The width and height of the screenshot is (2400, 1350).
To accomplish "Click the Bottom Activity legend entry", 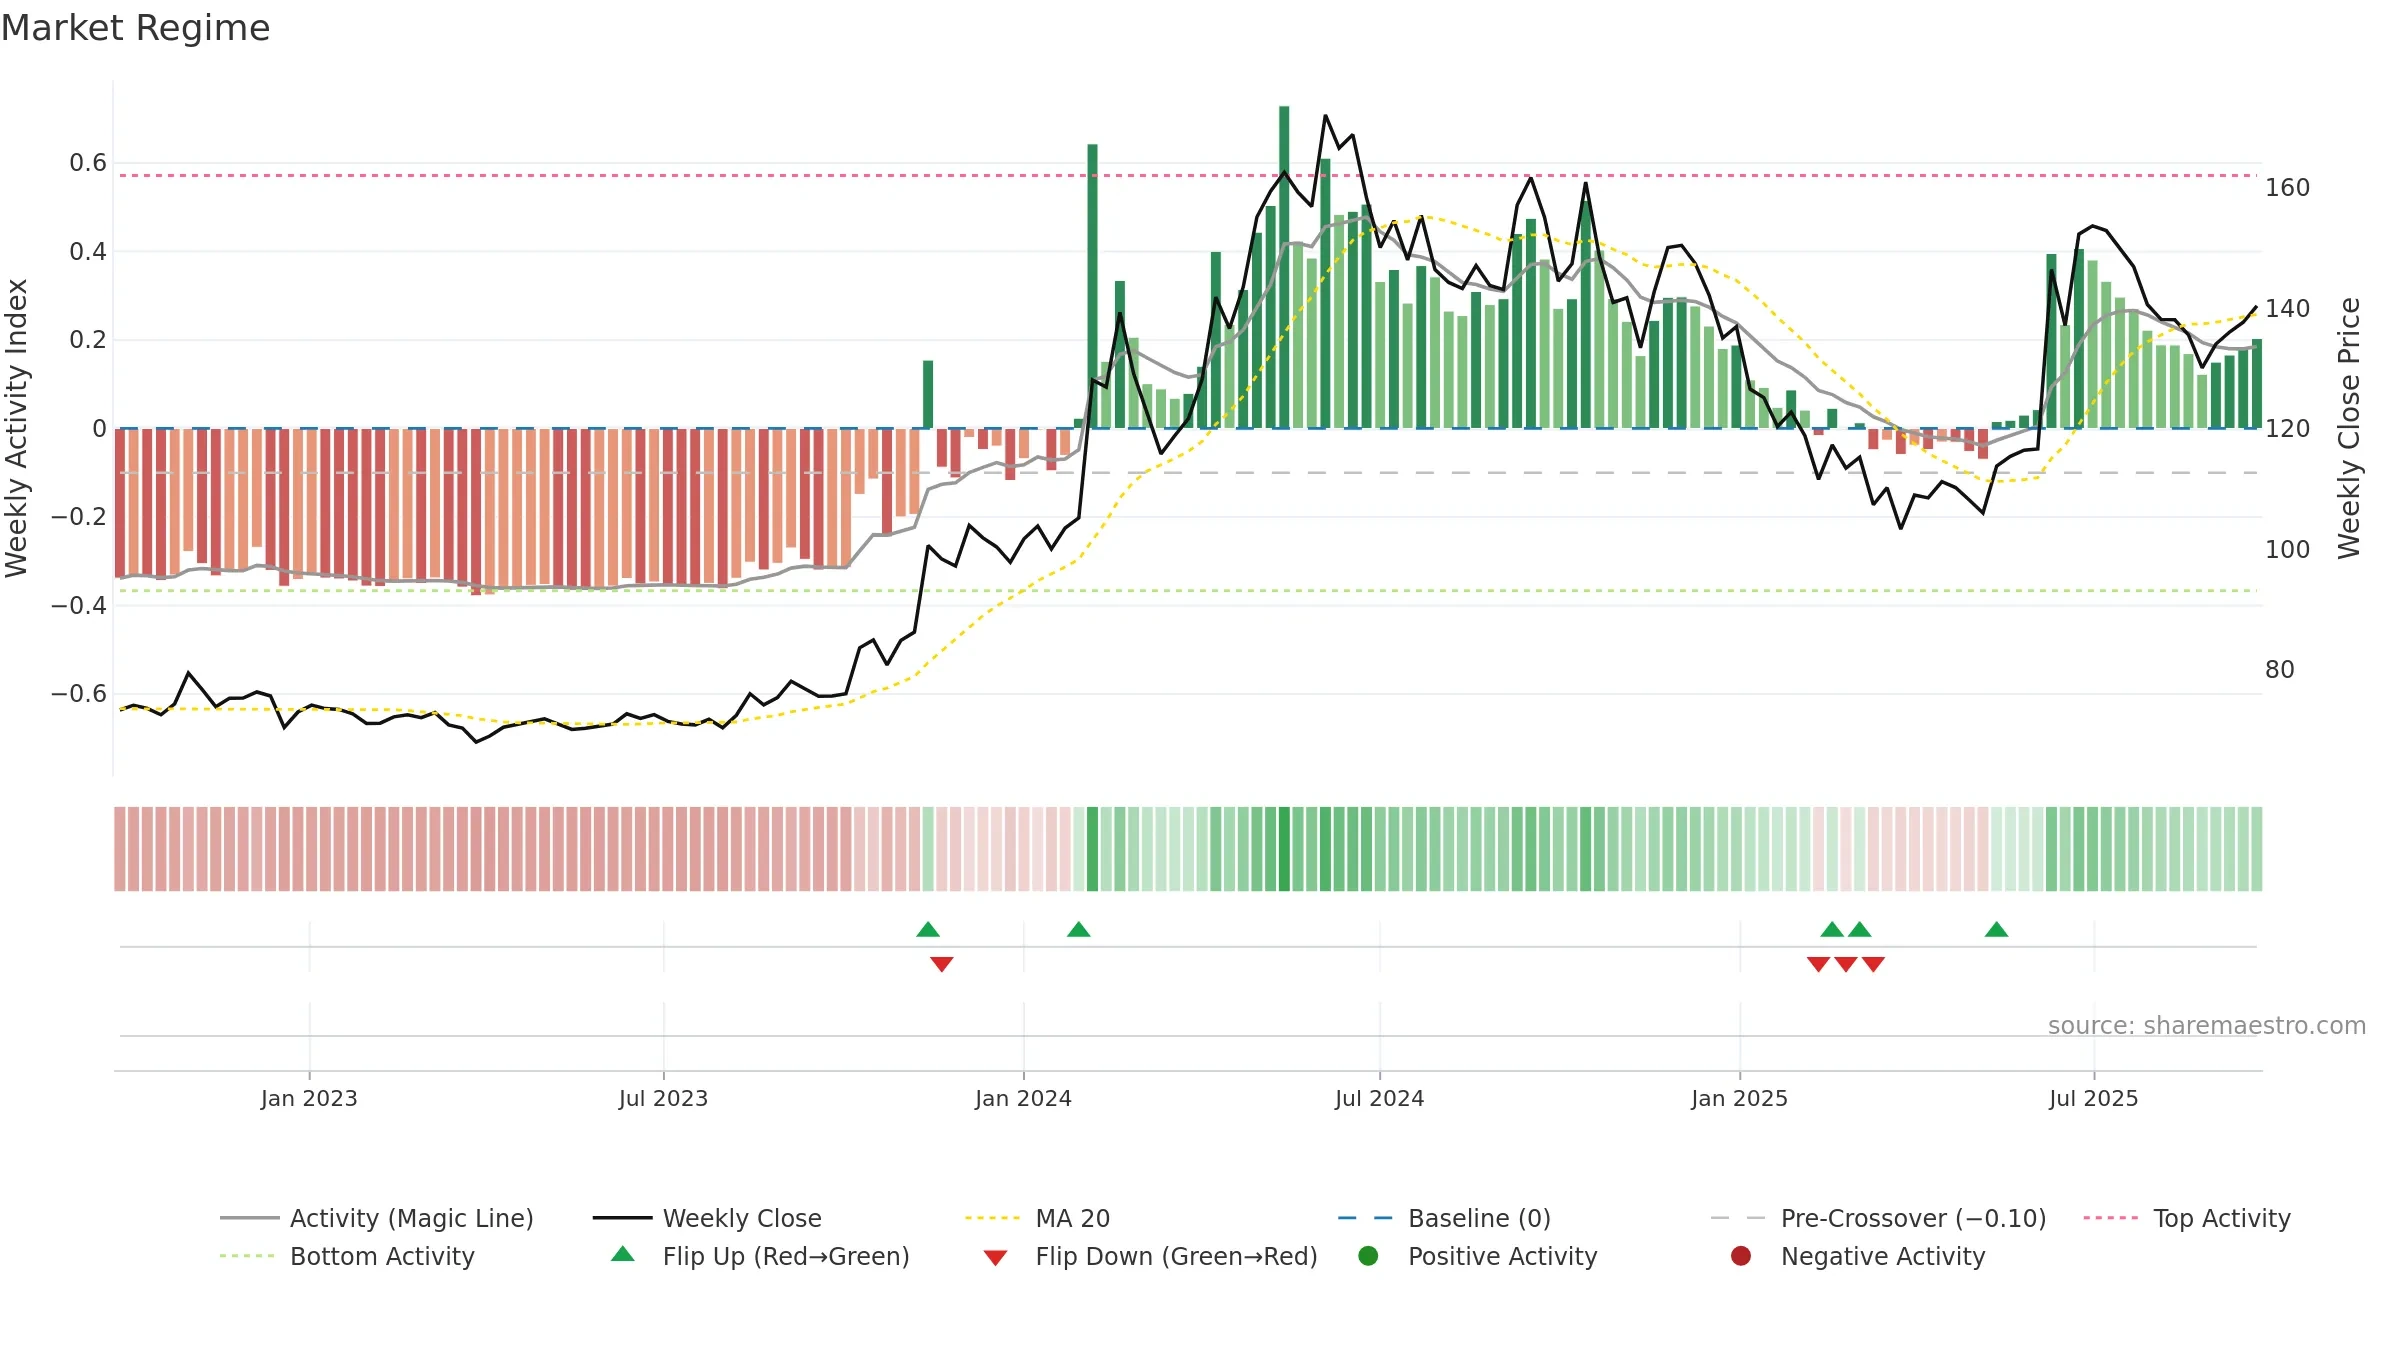I will click(x=347, y=1256).
